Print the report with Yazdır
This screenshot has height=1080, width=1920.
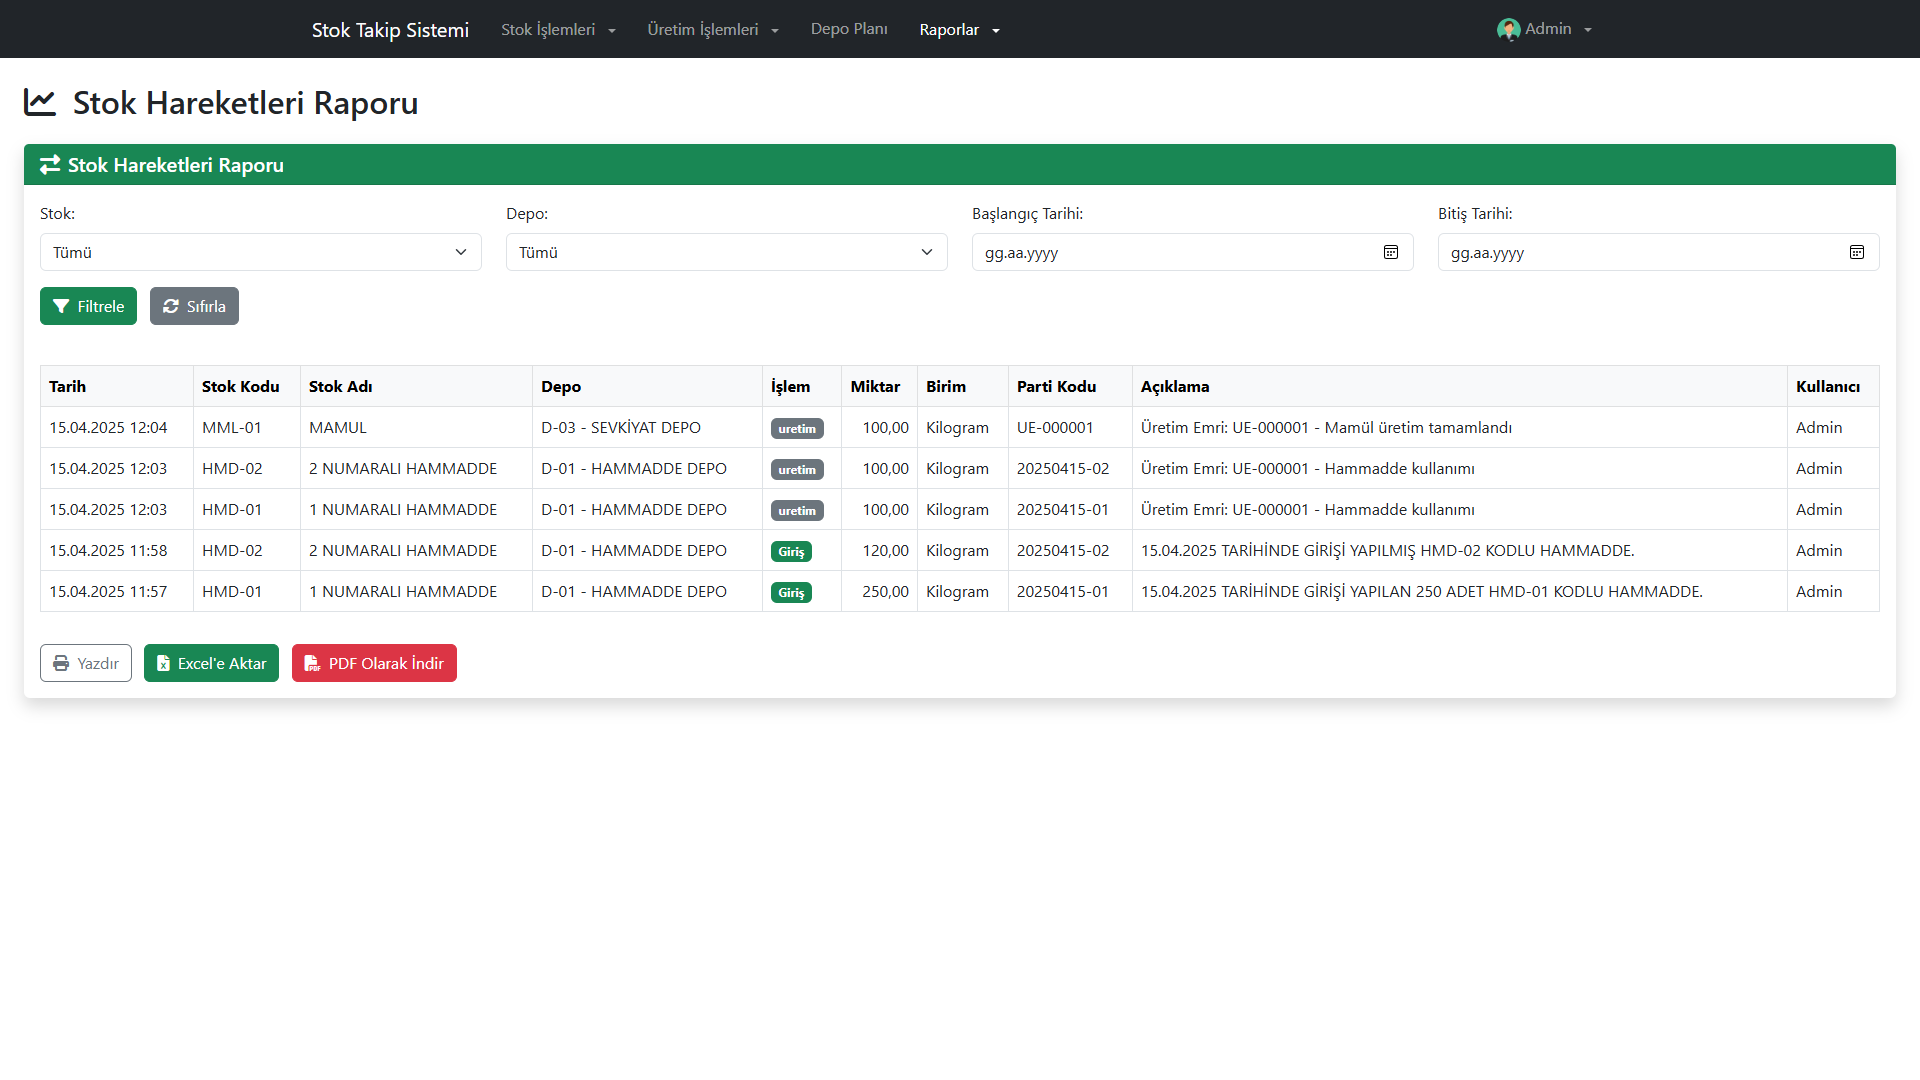(x=86, y=663)
